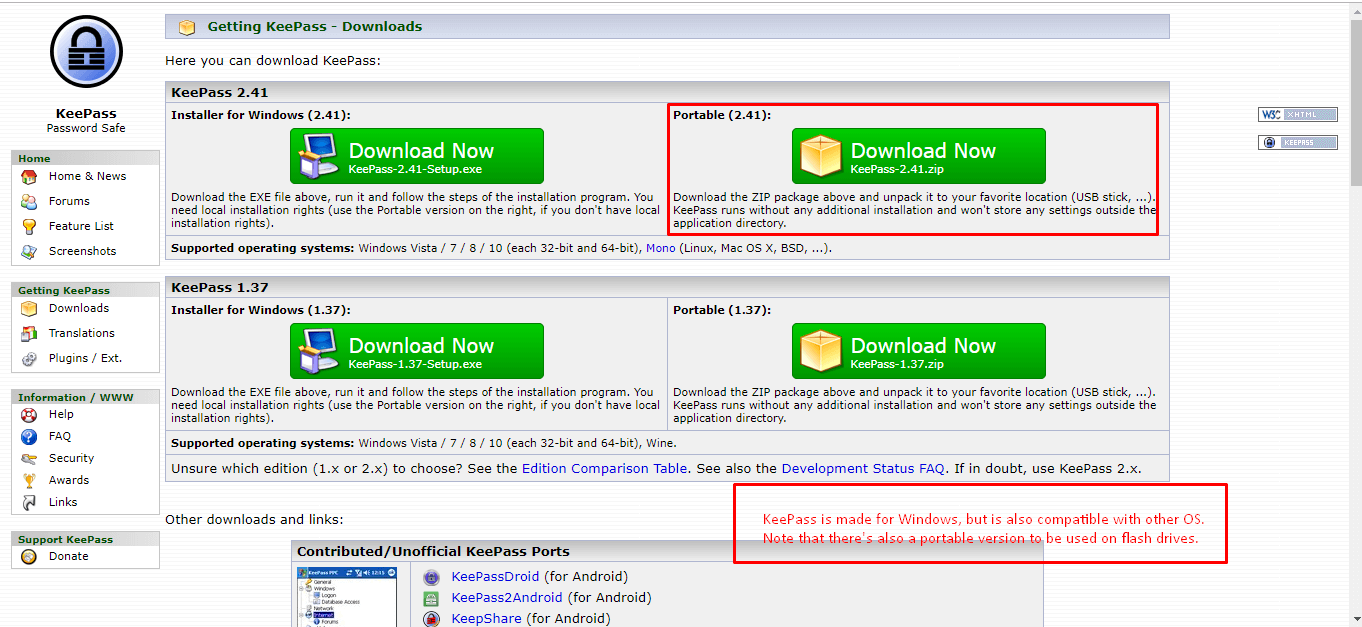Click the KeePassDroid Android icon

[x=431, y=577]
